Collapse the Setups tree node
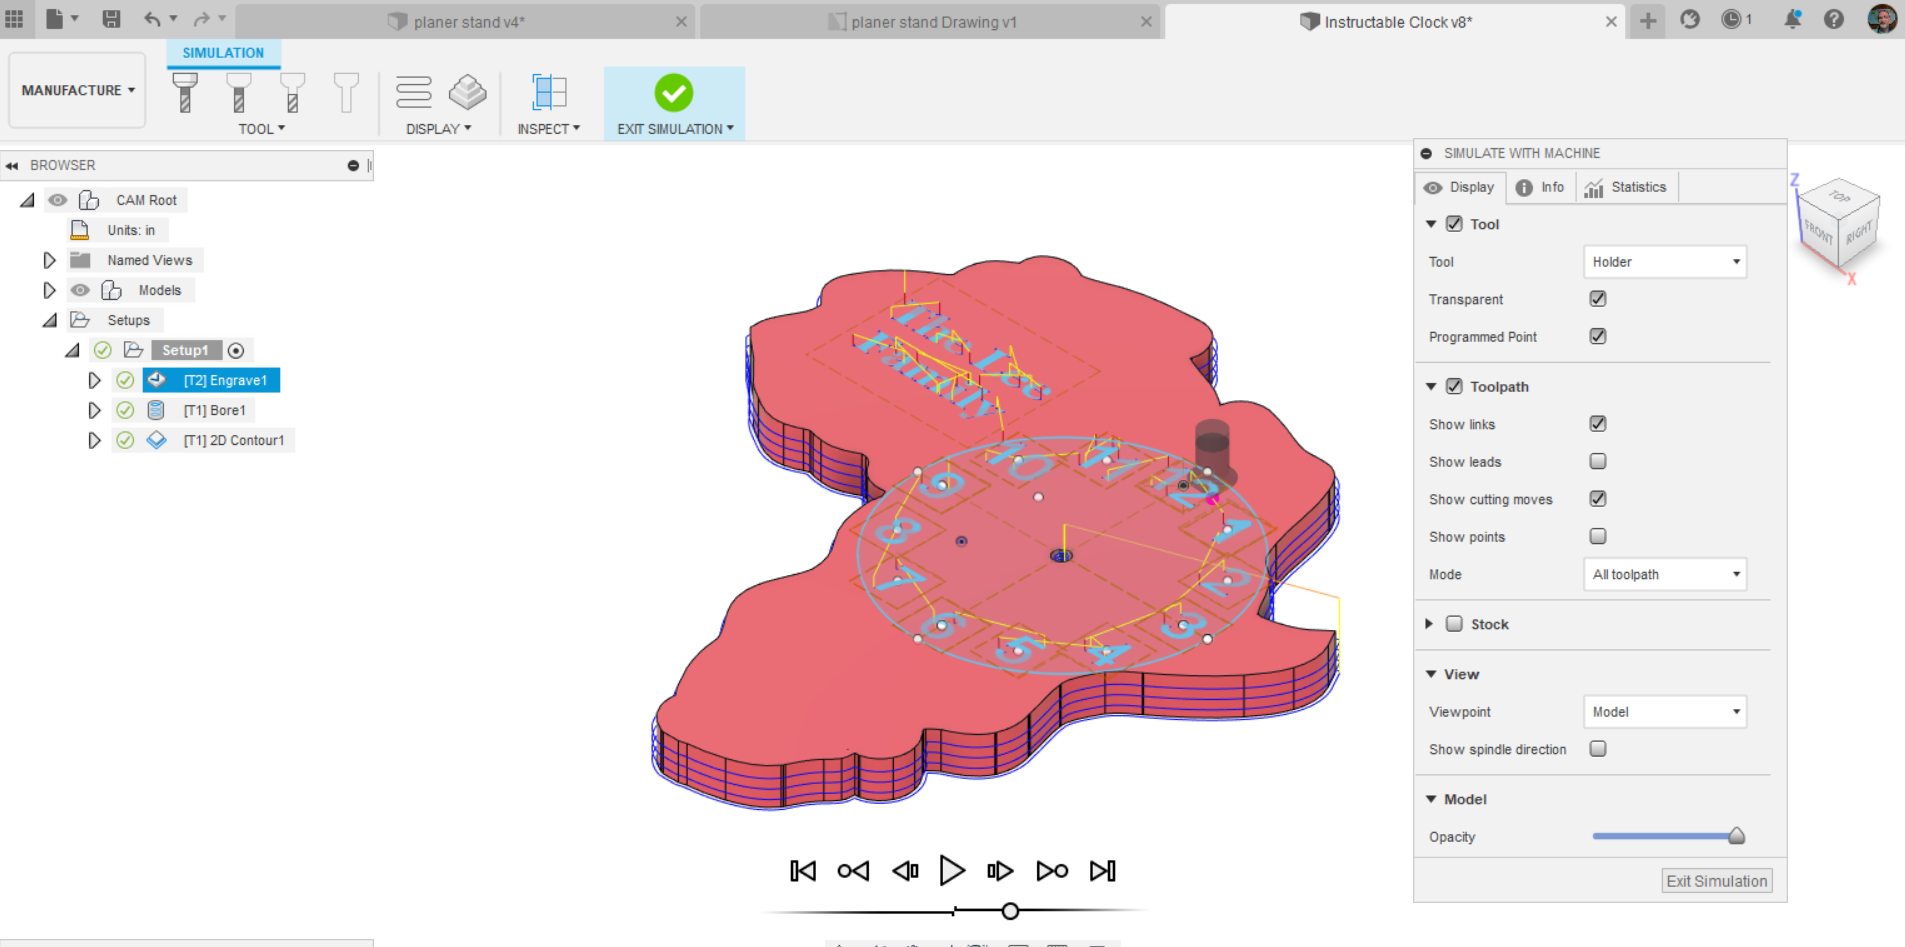Screen dimensions: 1905x947 (x=49, y=320)
